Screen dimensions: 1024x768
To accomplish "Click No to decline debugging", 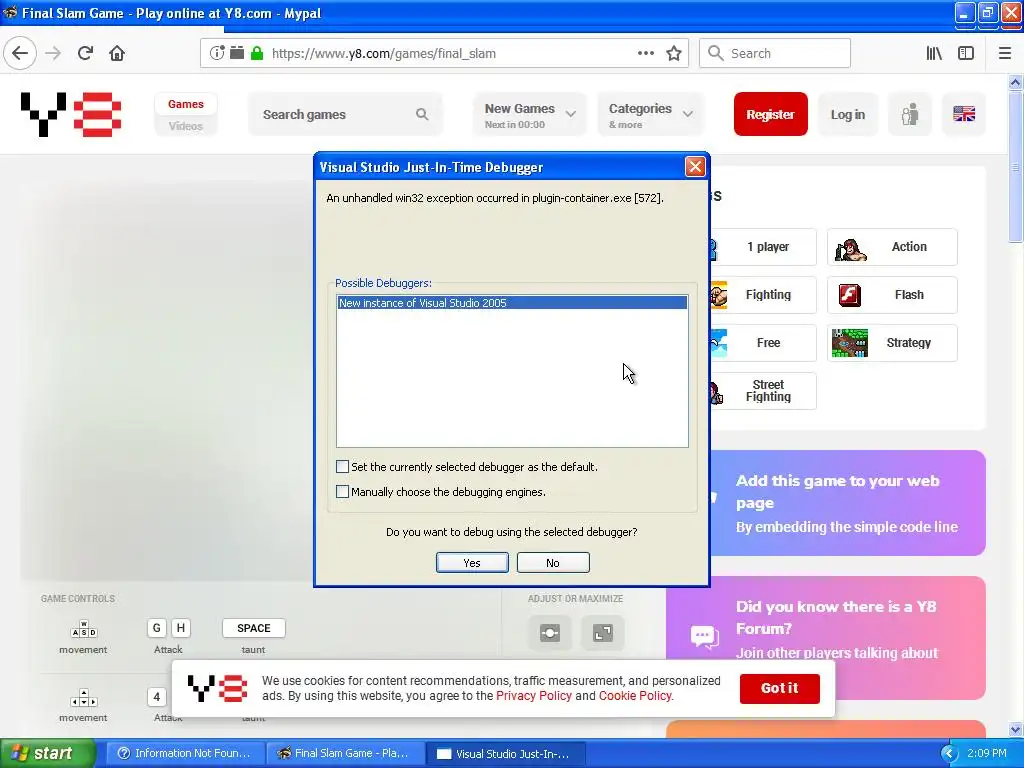I will click(553, 563).
